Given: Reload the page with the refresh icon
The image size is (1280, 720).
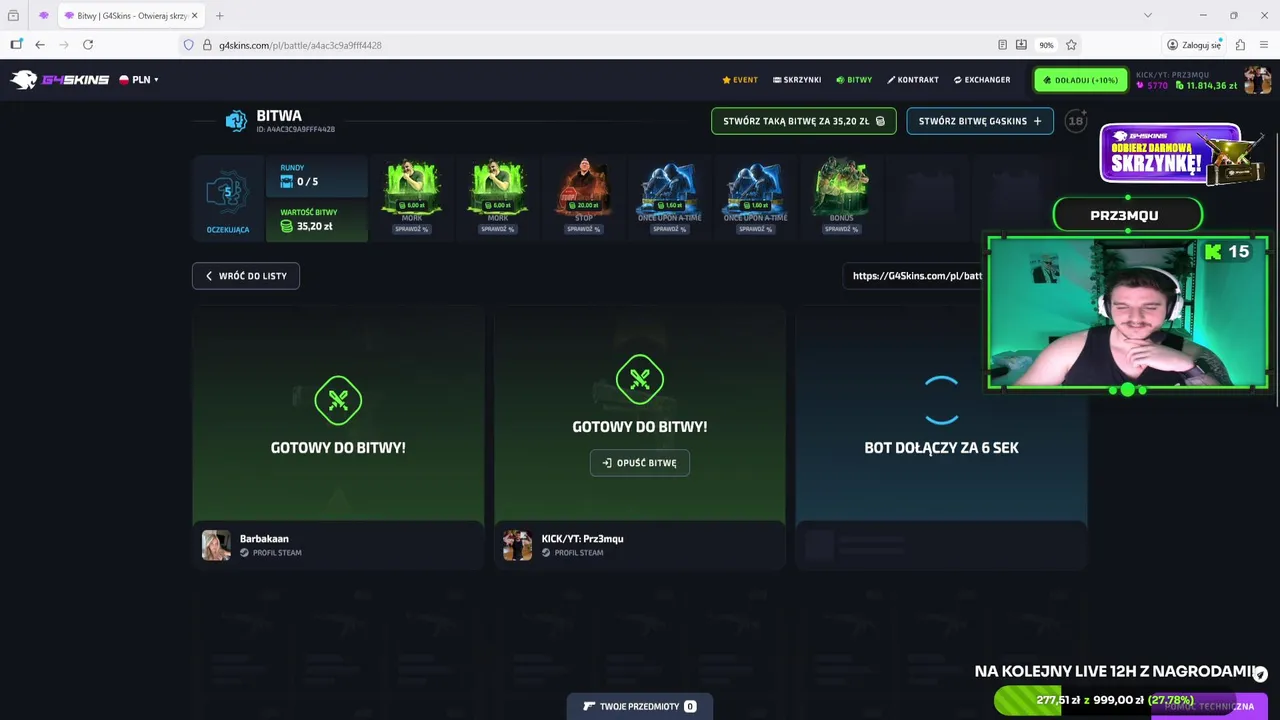Looking at the screenshot, I should tap(88, 45).
